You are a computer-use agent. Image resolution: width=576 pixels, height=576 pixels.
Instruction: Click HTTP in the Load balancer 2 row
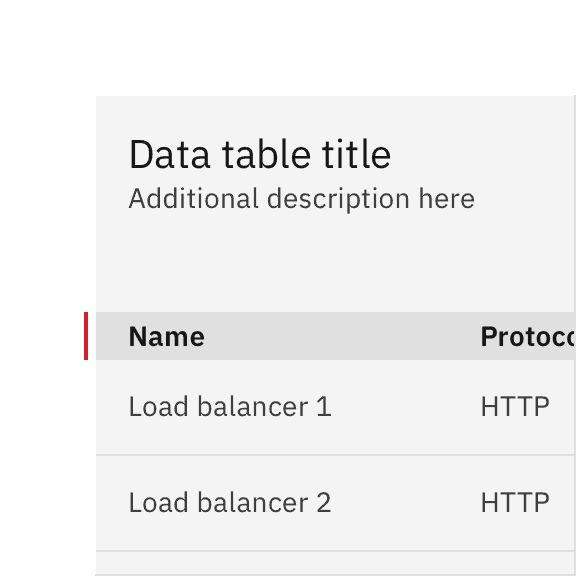pyautogui.click(x=515, y=503)
